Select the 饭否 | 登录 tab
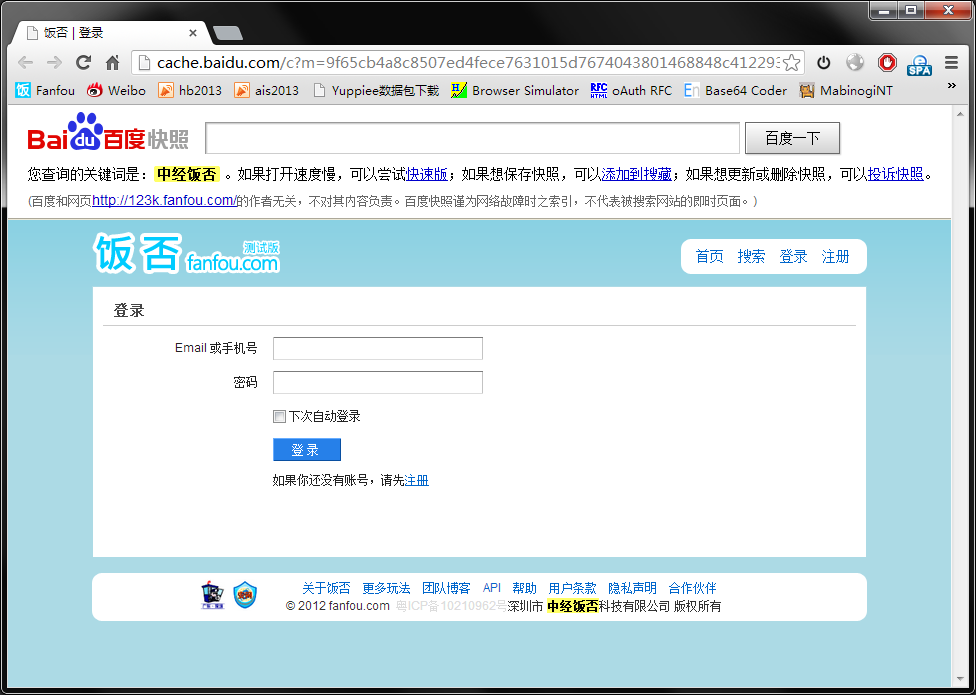Image resolution: width=976 pixels, height=695 pixels. coord(112,33)
